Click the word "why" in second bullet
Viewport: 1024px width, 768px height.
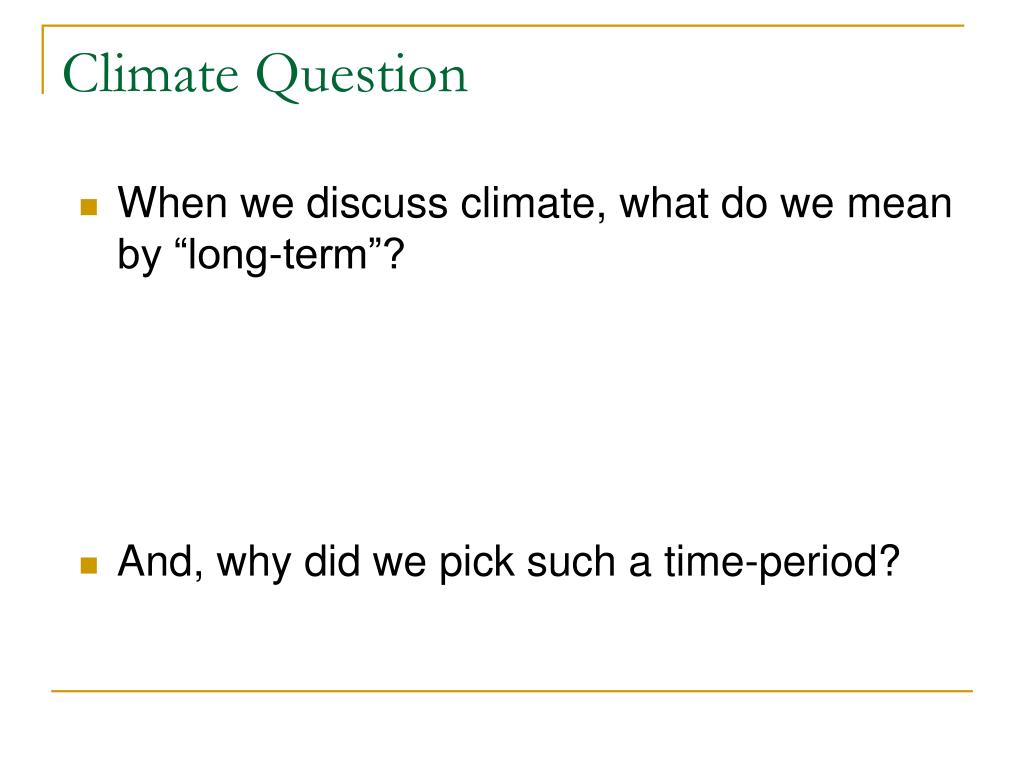click(x=253, y=564)
